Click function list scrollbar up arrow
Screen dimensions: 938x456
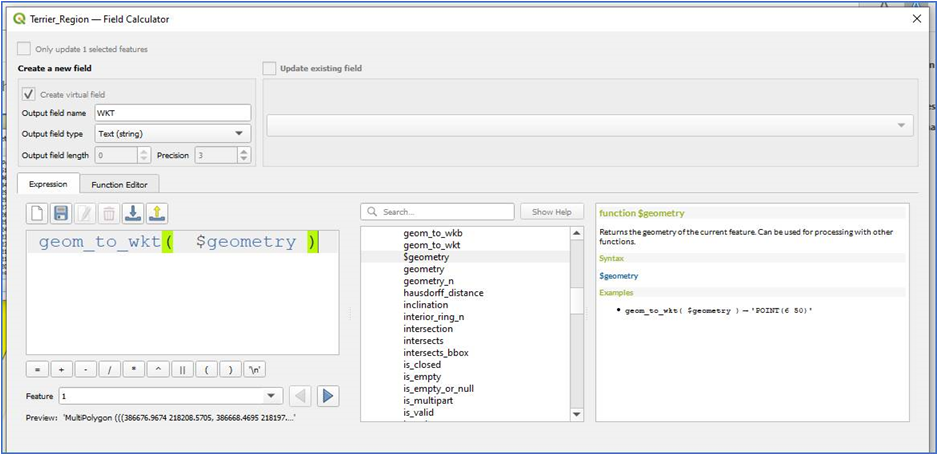pyautogui.click(x=577, y=233)
